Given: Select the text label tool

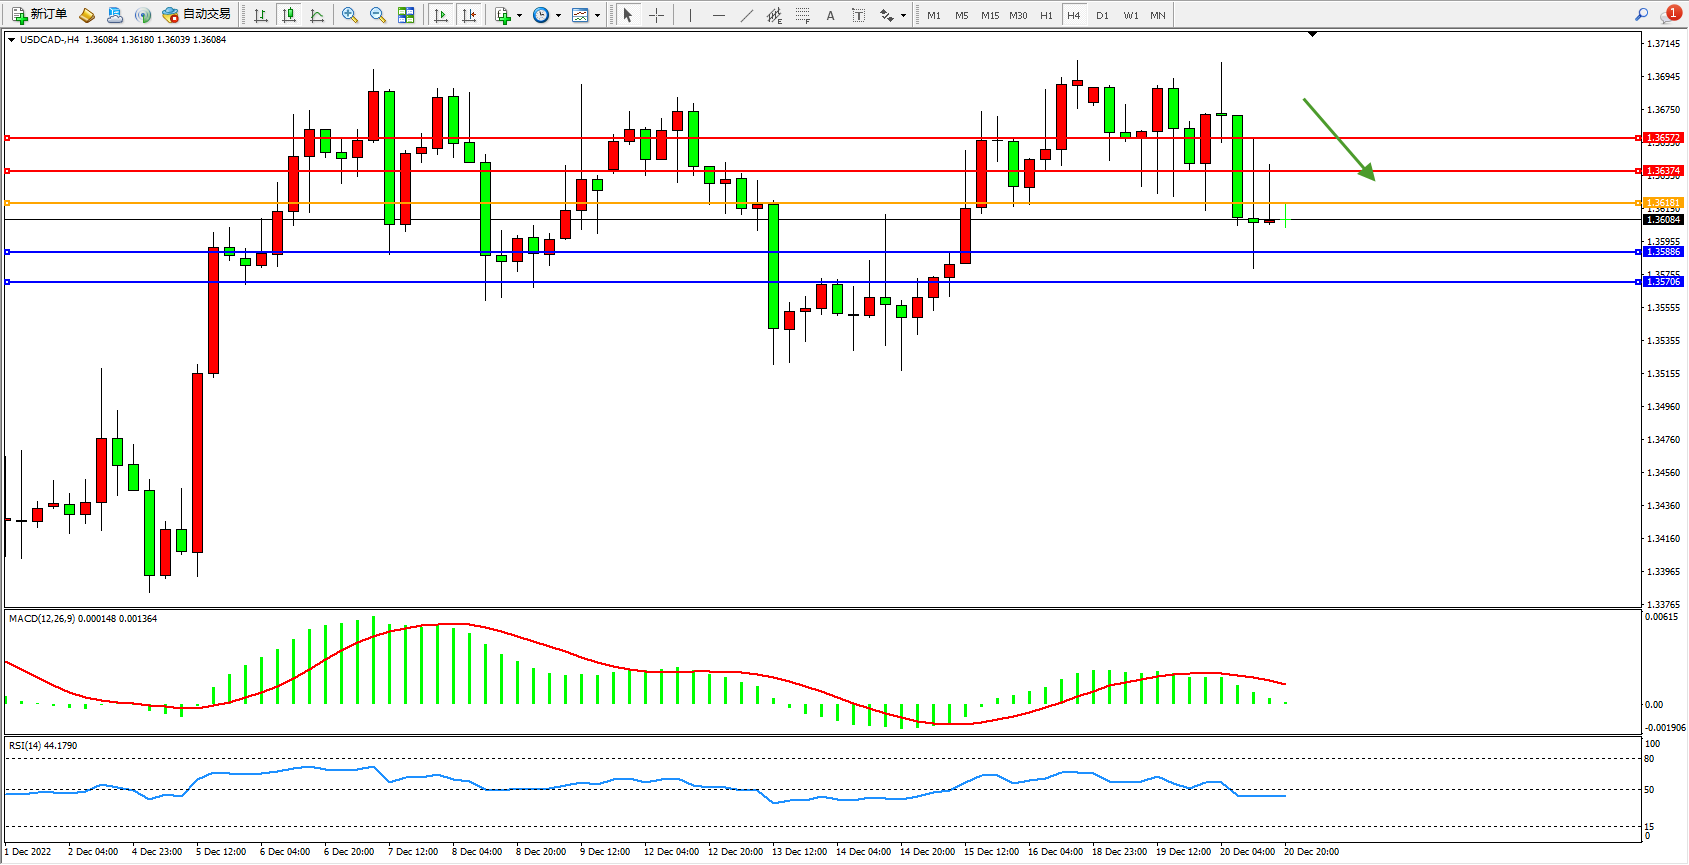Looking at the screenshot, I should 858,15.
